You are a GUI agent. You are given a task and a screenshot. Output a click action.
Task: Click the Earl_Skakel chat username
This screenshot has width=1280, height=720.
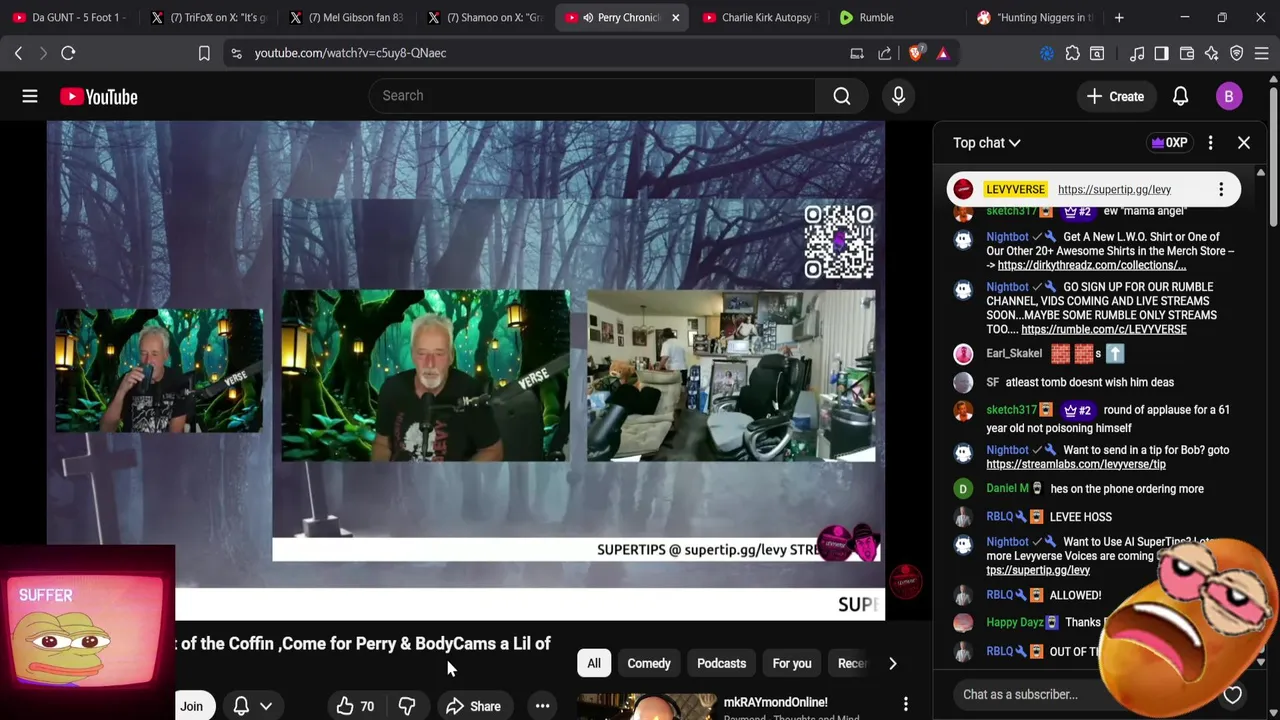[x=1014, y=353]
